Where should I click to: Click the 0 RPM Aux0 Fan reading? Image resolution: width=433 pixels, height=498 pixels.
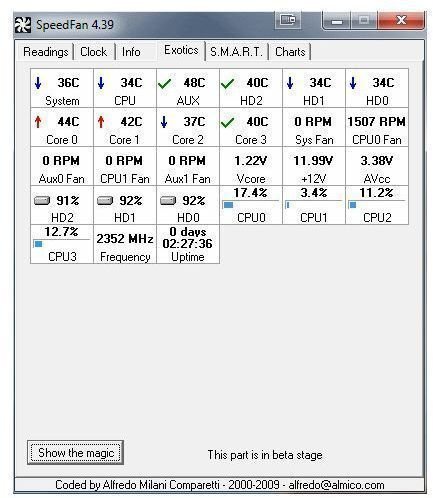(62, 166)
